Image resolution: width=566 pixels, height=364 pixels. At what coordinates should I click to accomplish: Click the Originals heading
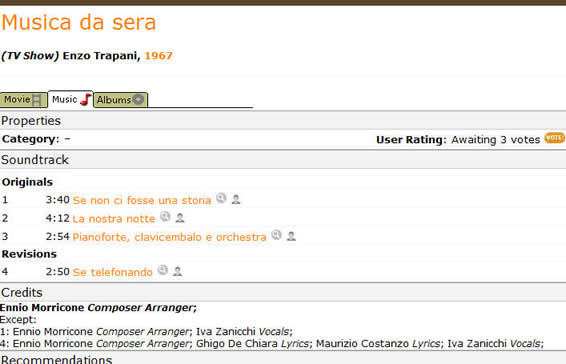[27, 182]
